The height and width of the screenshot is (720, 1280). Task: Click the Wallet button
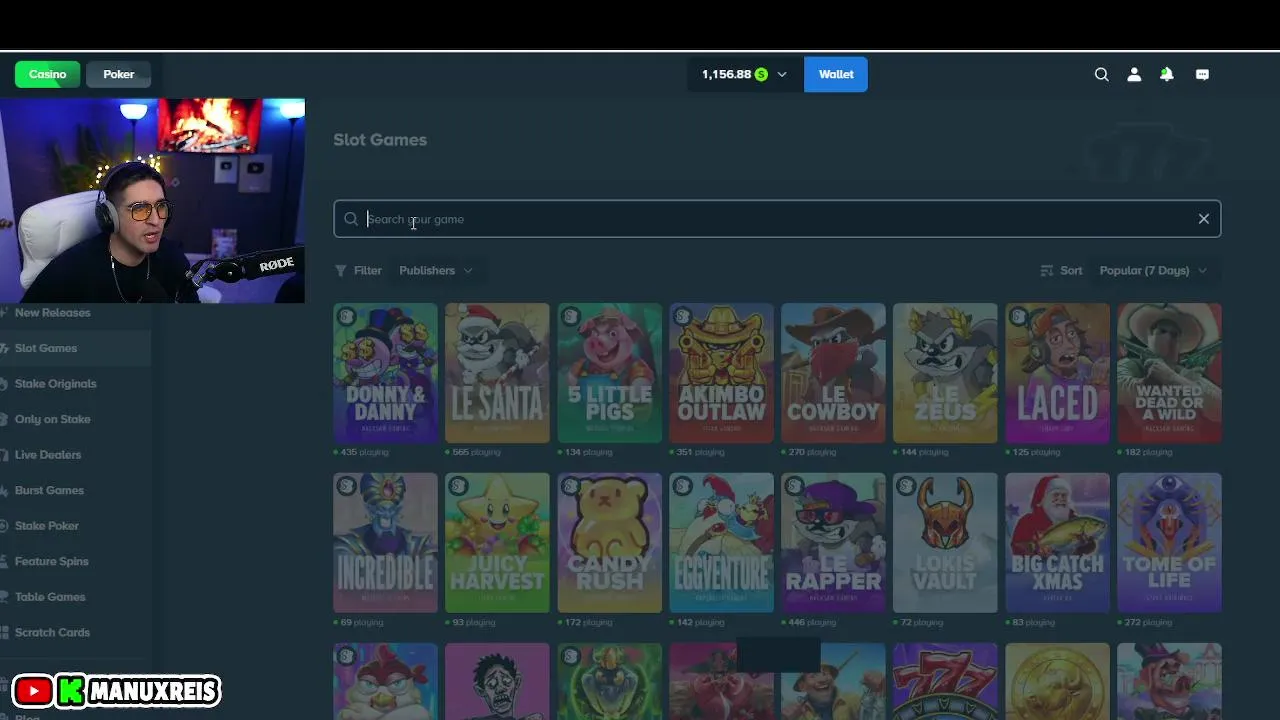click(x=836, y=74)
